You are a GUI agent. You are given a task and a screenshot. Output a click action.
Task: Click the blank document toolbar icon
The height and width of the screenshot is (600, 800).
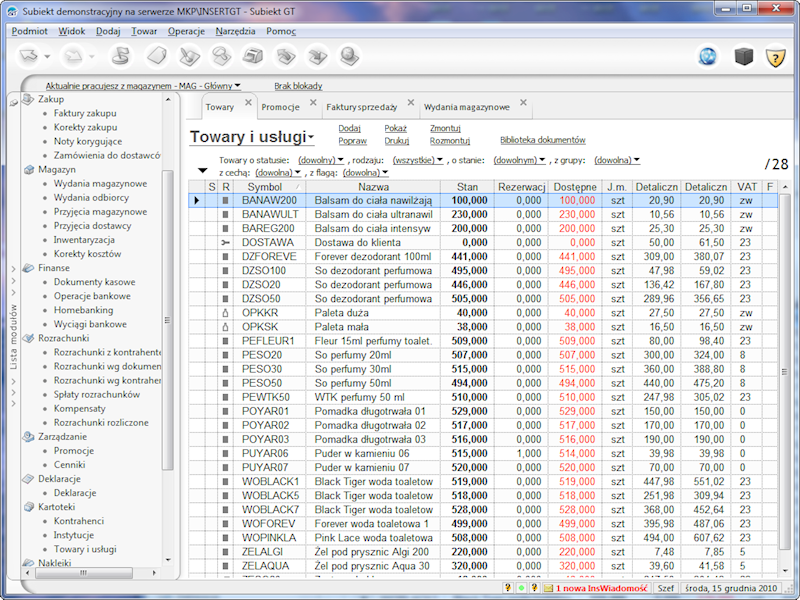(x=157, y=56)
